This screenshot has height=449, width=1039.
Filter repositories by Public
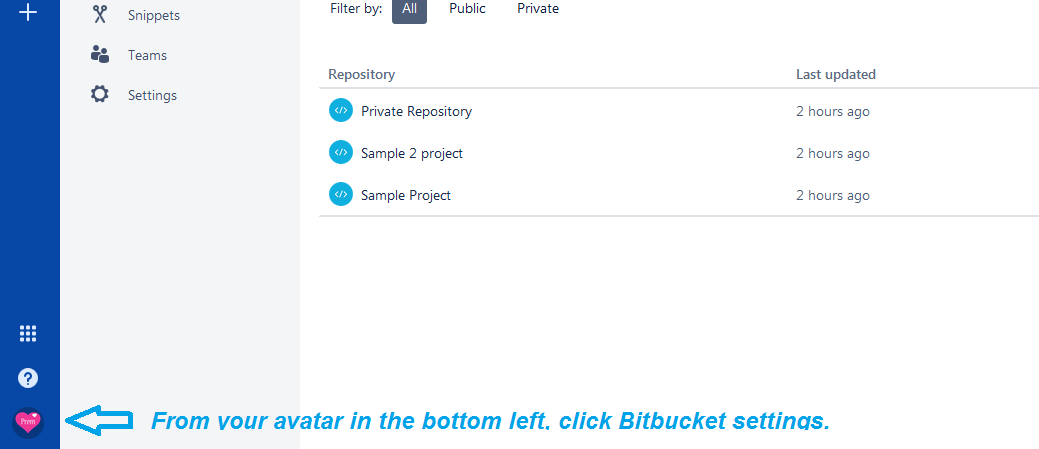click(x=467, y=9)
